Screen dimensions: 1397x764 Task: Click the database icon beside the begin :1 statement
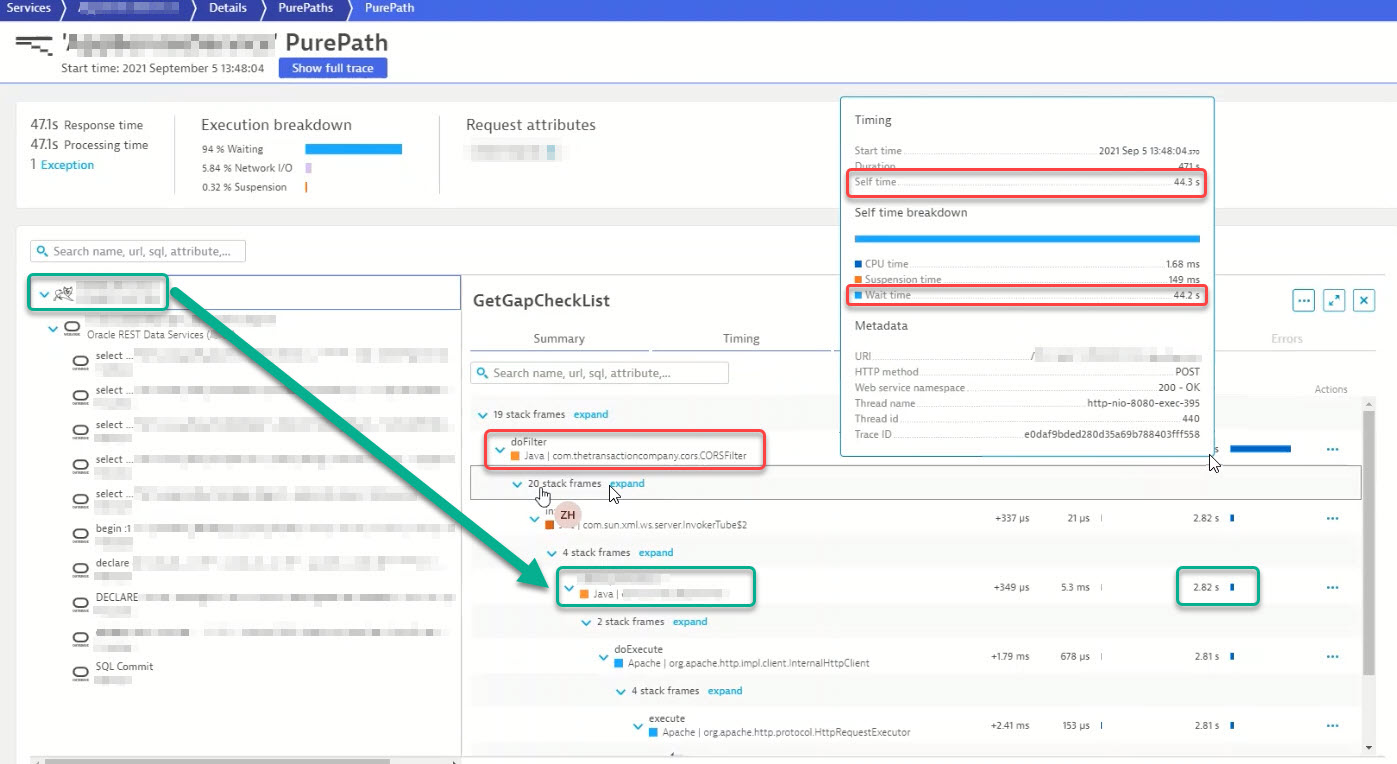(x=80, y=533)
